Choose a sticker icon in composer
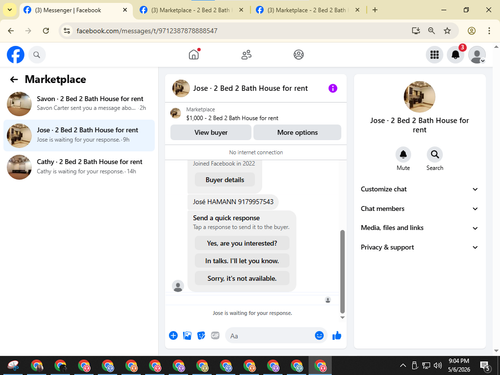Screen dimensions: 500x375 pyautogui.click(x=201, y=335)
